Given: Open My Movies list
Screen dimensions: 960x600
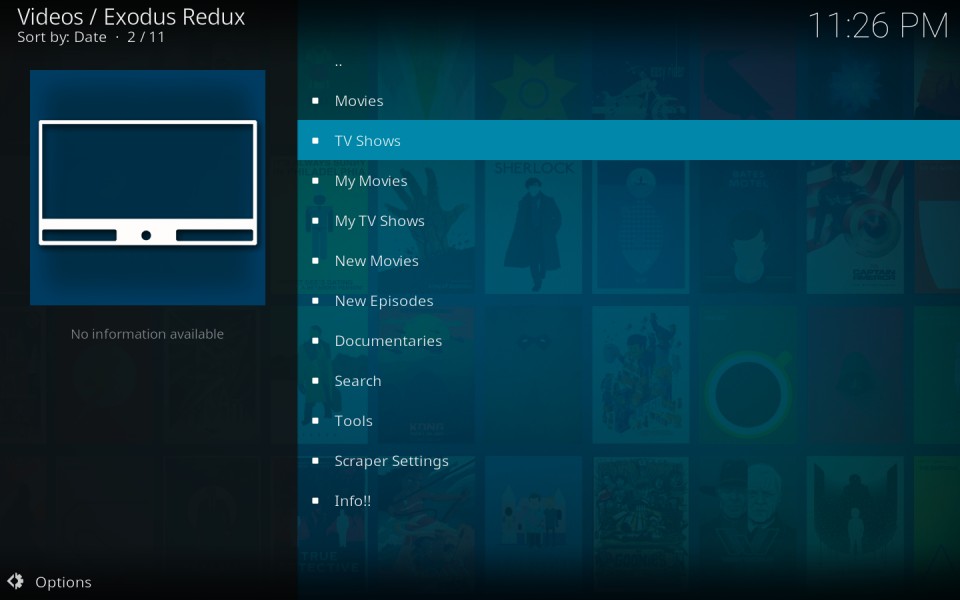Looking at the screenshot, I should pyautogui.click(x=628, y=181).
